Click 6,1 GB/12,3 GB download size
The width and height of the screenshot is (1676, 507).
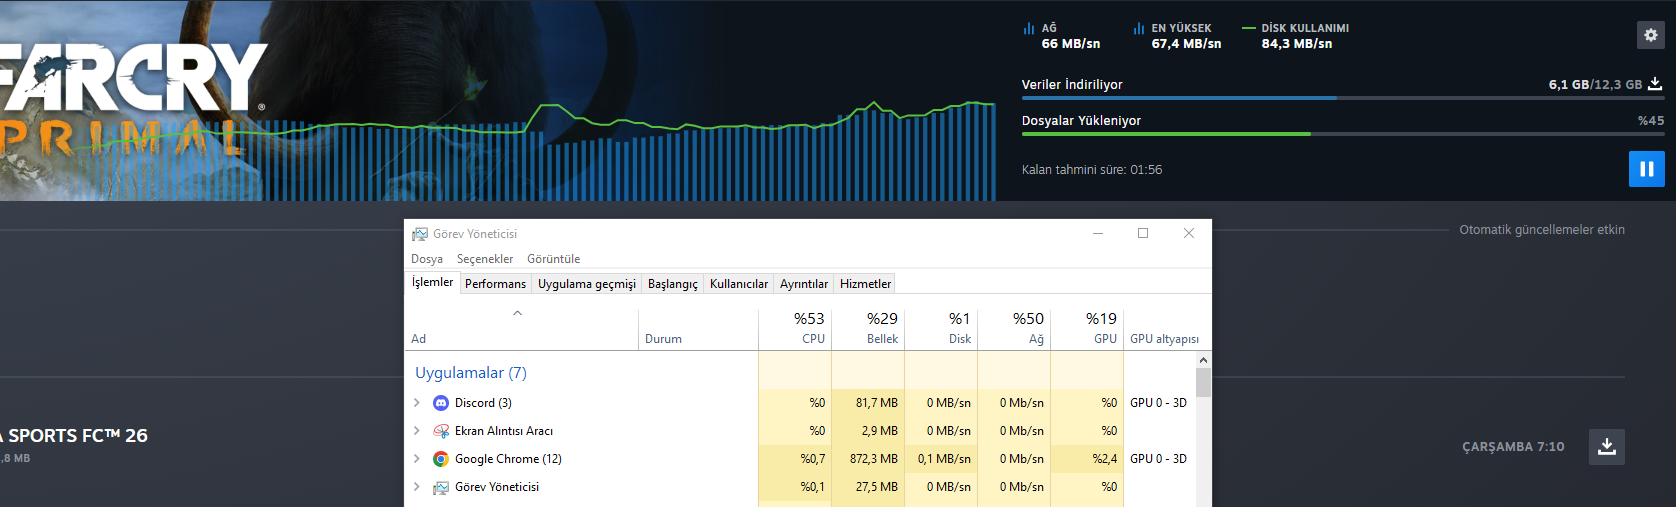[1595, 85]
